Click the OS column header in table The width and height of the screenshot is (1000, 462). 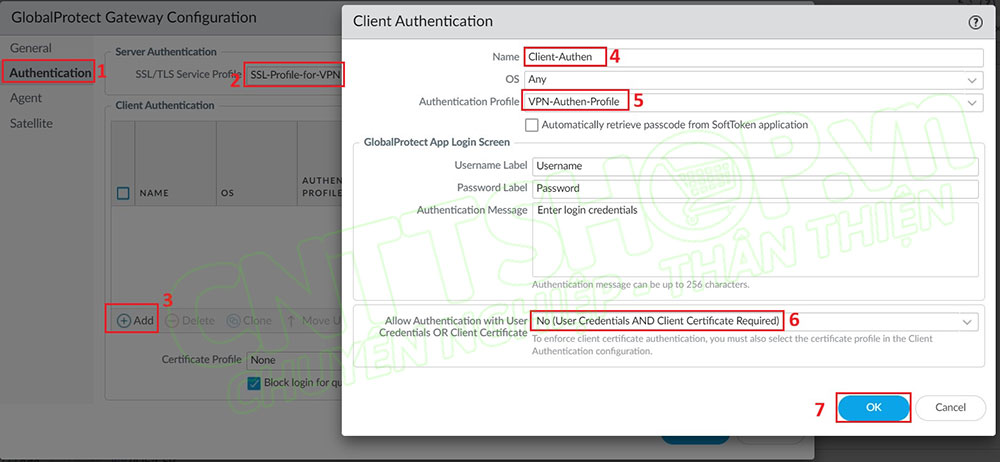coord(227,193)
